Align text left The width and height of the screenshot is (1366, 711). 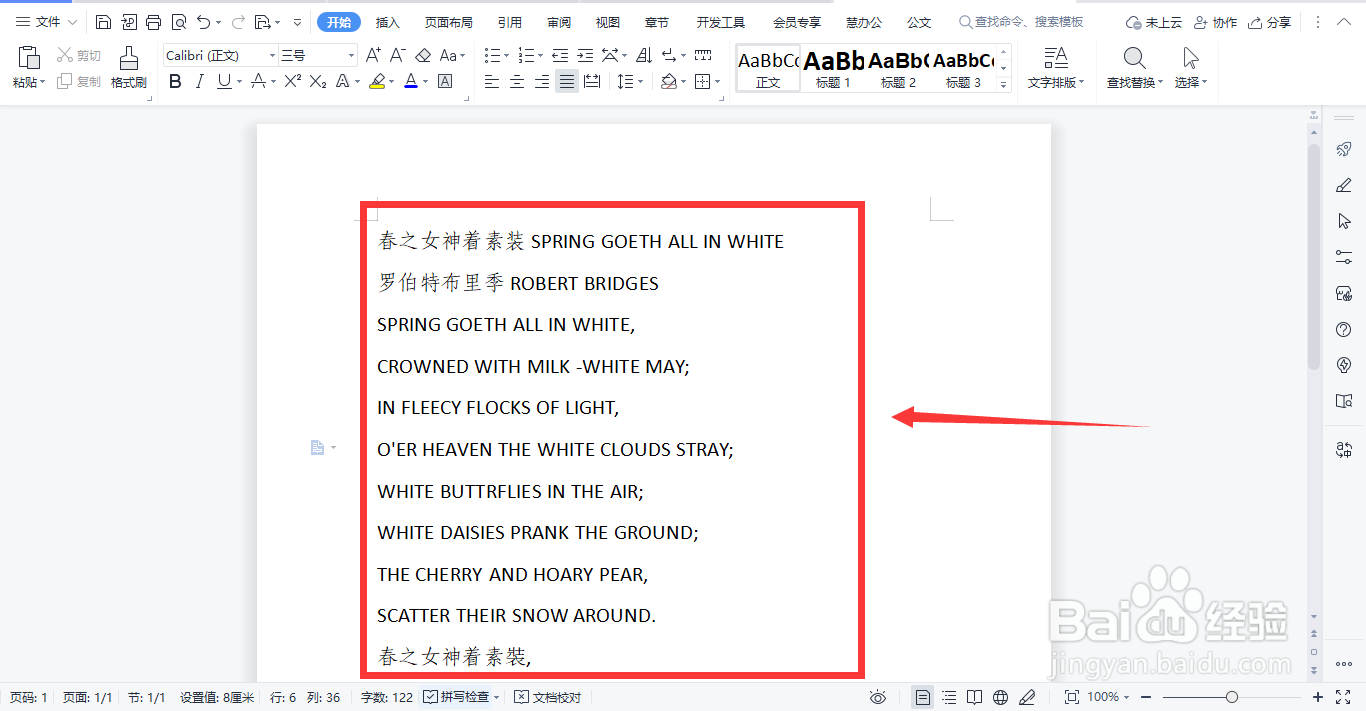point(492,81)
